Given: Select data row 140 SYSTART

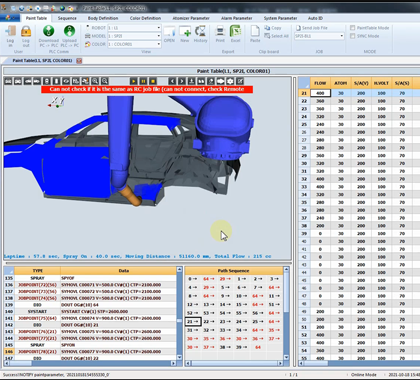Looking at the screenshot, I should [90, 312].
